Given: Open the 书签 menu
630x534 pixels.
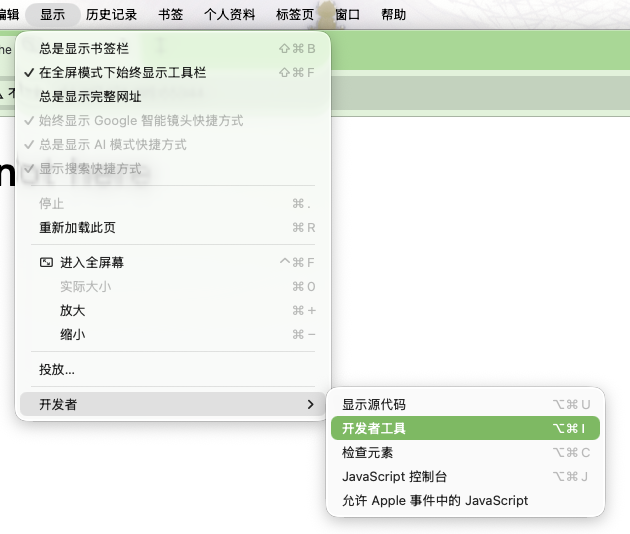Looking at the screenshot, I should 170,15.
